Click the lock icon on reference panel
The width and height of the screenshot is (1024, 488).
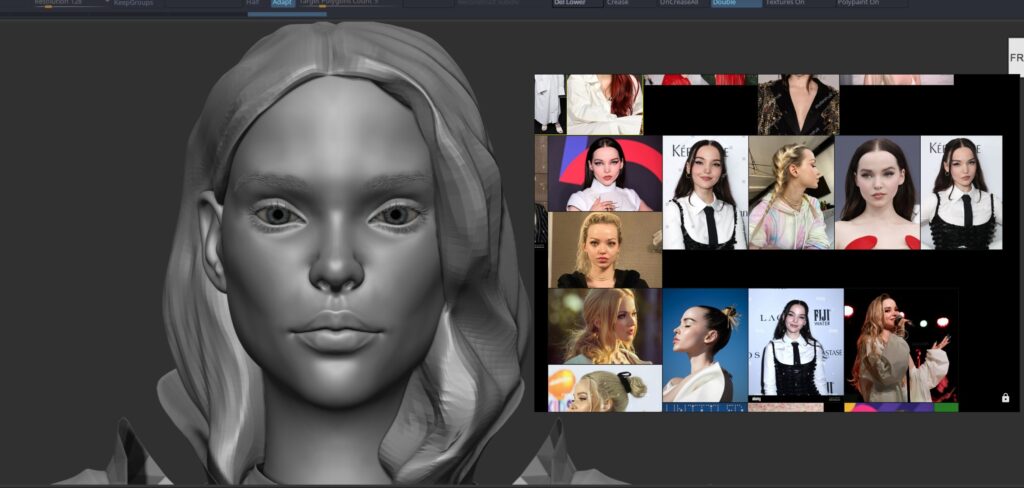[1005, 397]
